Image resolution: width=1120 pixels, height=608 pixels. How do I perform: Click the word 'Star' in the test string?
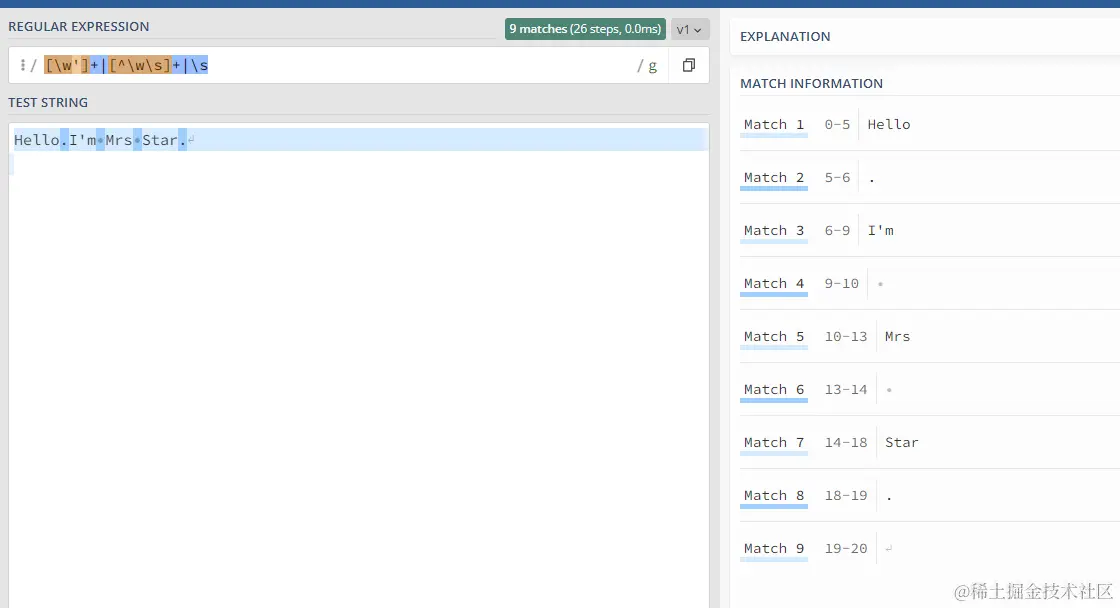click(160, 140)
